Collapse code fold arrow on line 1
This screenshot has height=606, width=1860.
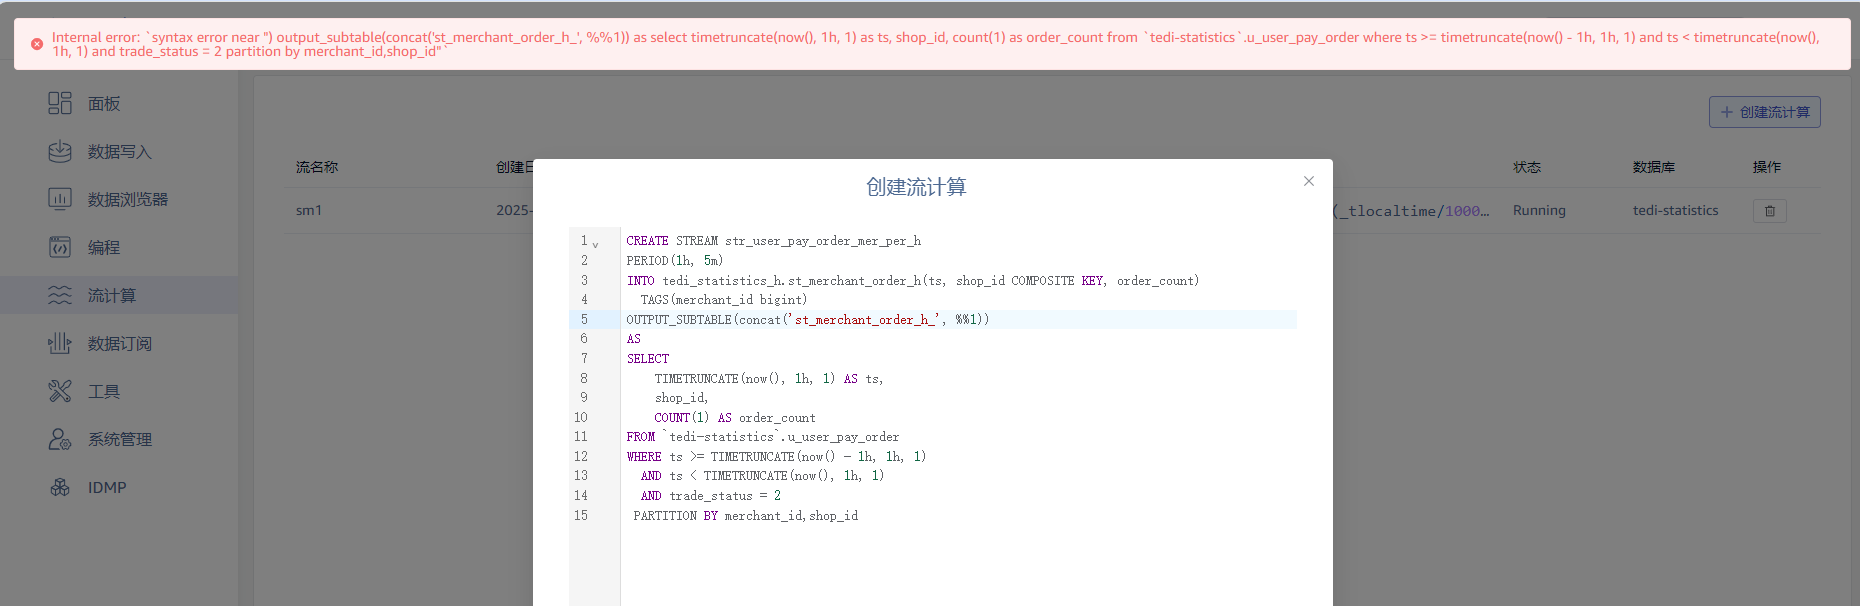pyautogui.click(x=595, y=244)
